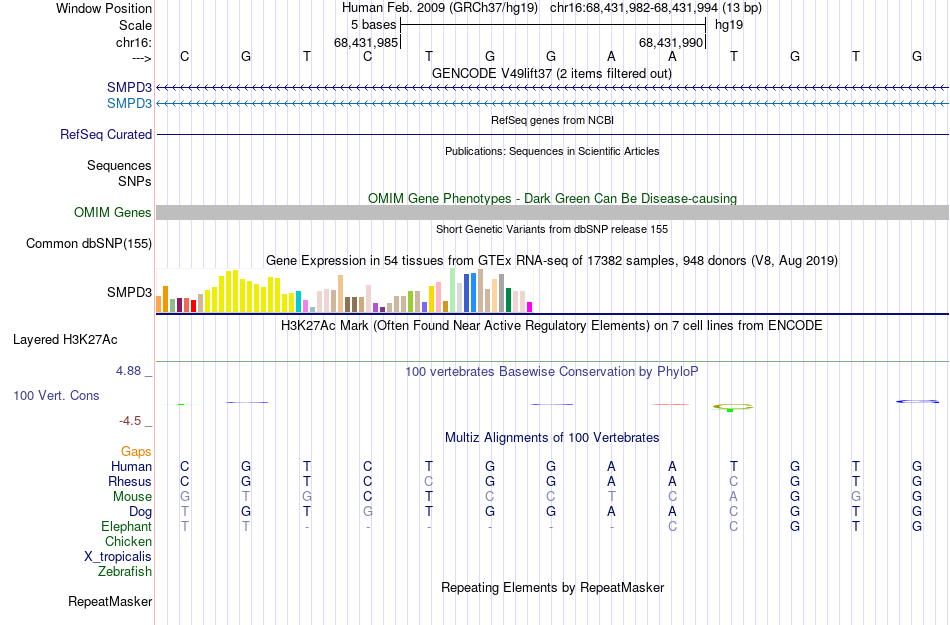Screen dimensions: 950x625
Task: Click the Window Position track label
Action: click(x=104, y=8)
